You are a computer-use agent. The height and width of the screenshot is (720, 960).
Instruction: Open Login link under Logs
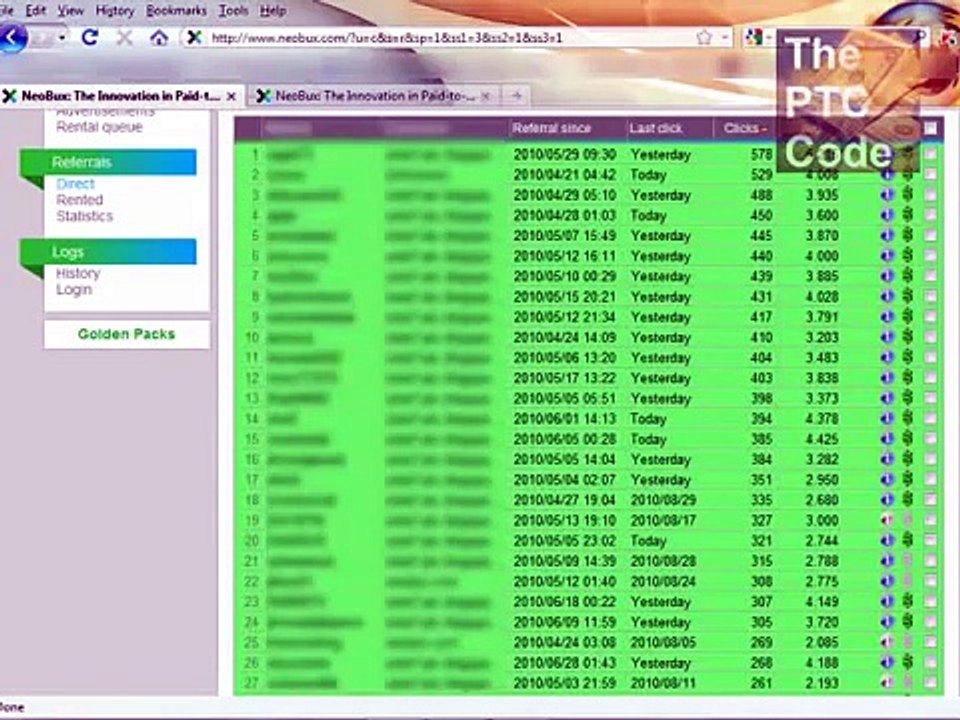(74, 289)
